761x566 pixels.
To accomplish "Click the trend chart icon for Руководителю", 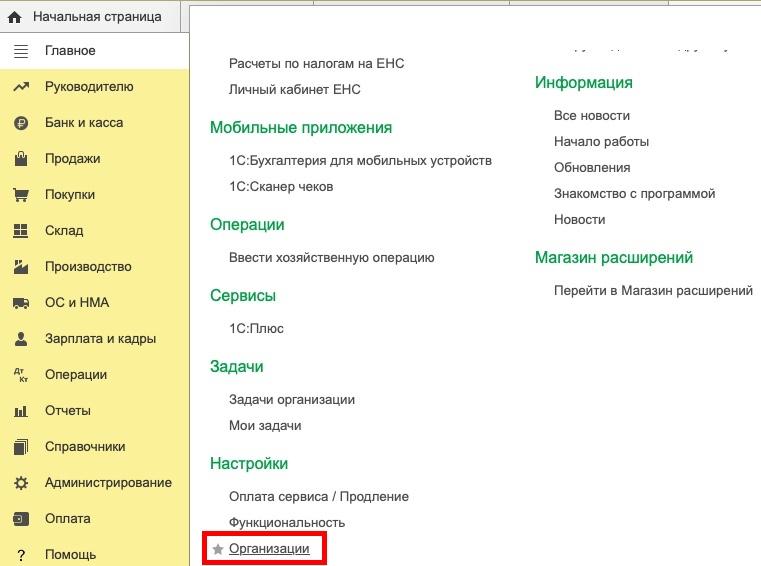I will point(21,87).
